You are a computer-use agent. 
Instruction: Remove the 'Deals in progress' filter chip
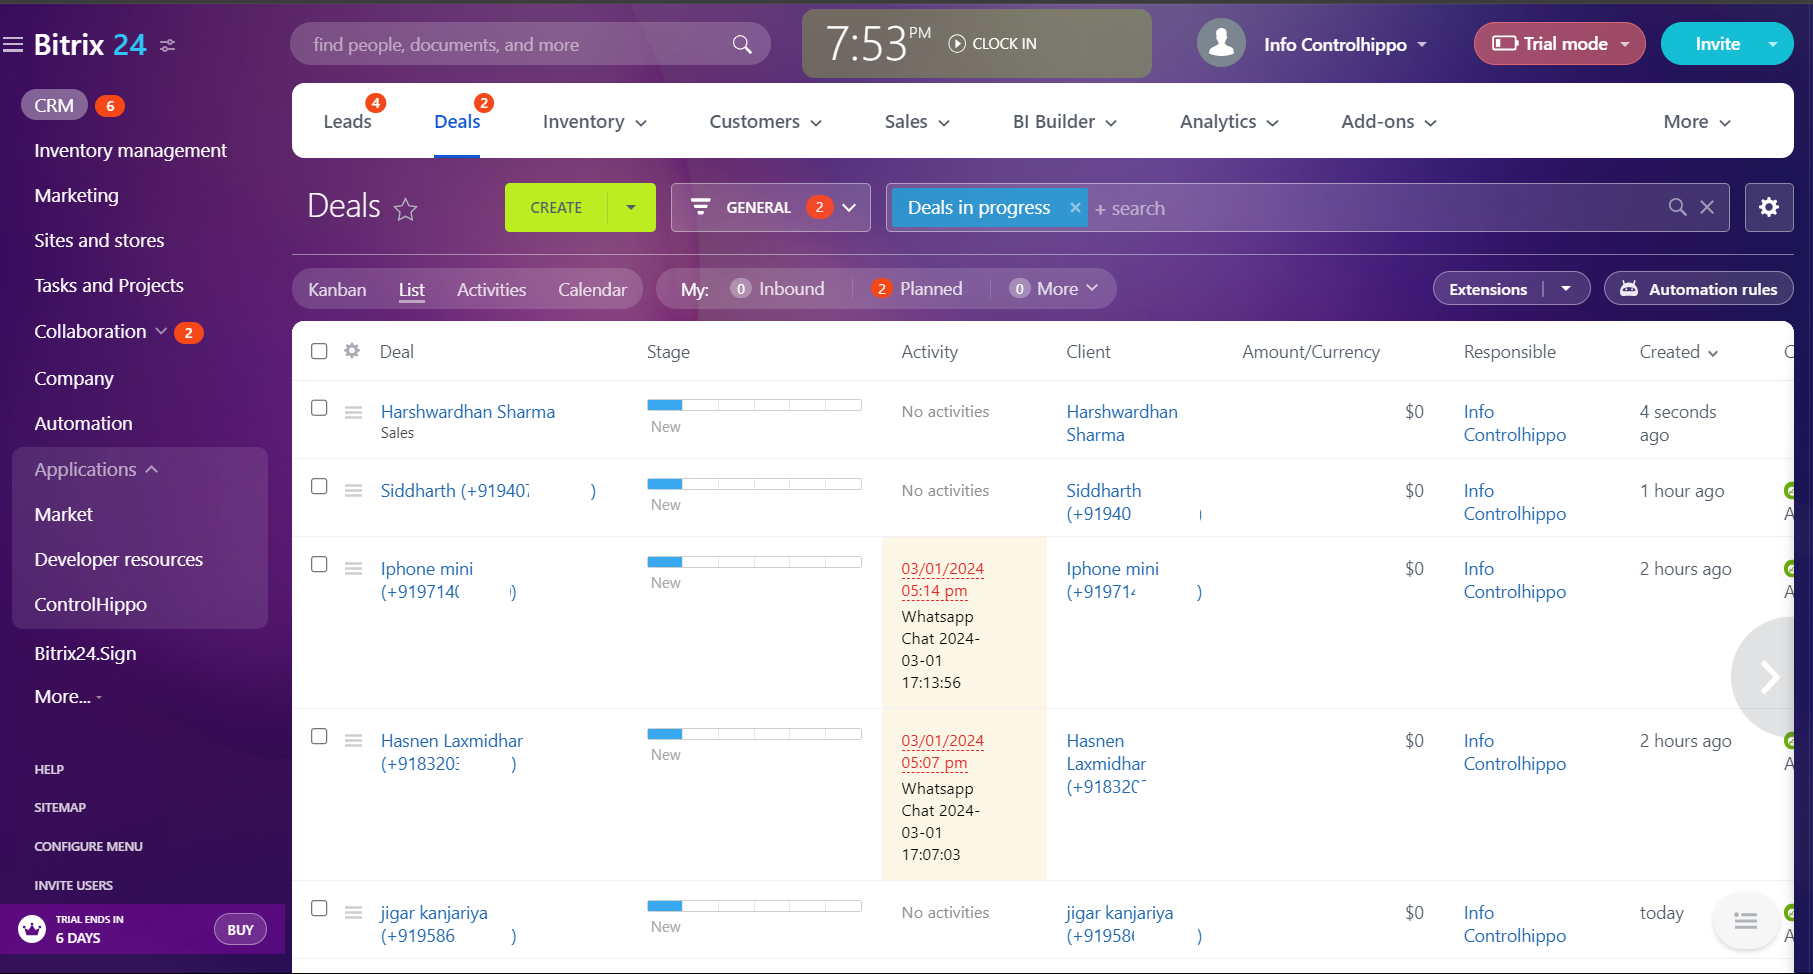pyautogui.click(x=1075, y=207)
